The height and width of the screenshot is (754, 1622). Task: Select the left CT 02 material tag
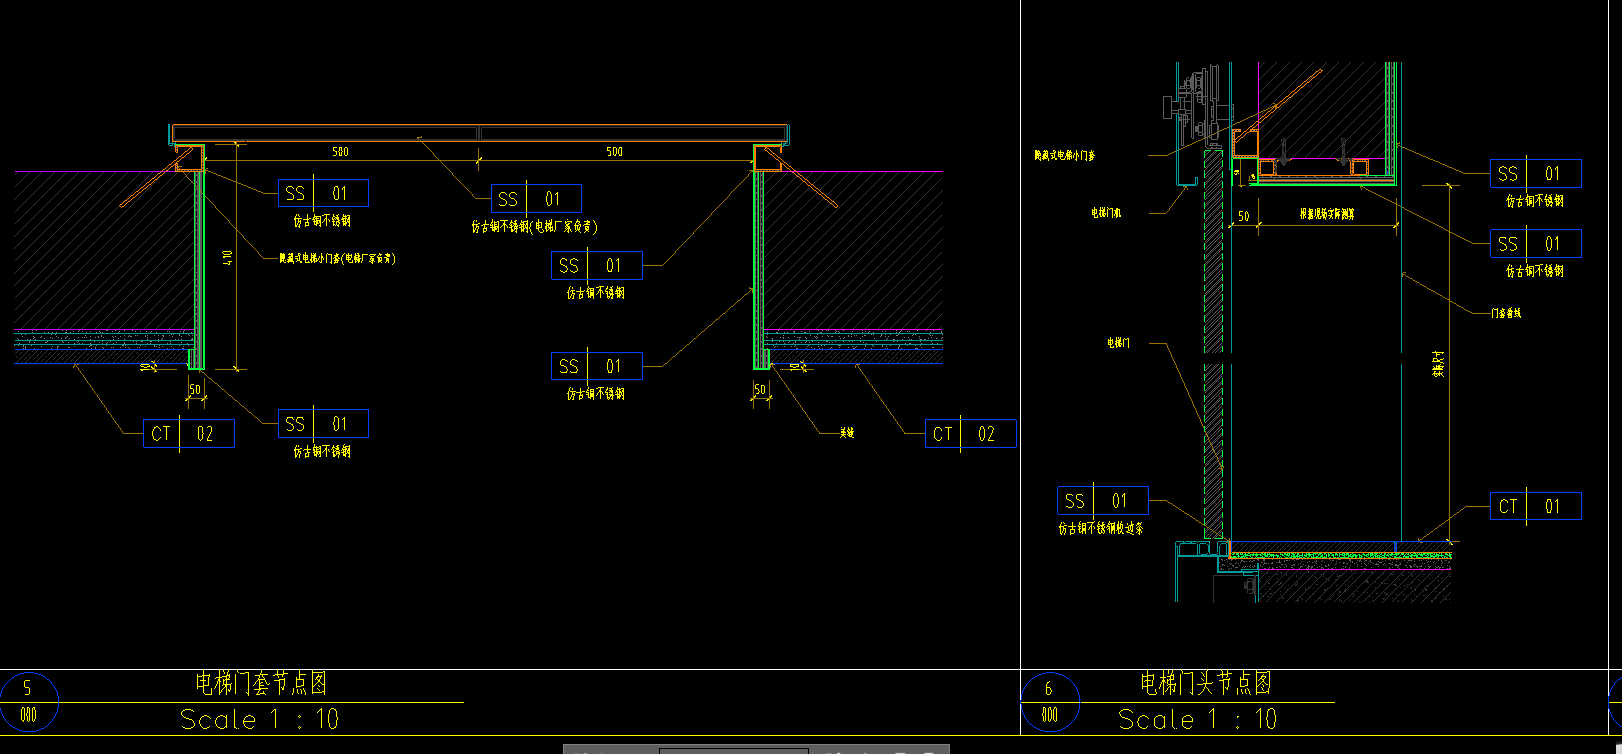point(189,433)
